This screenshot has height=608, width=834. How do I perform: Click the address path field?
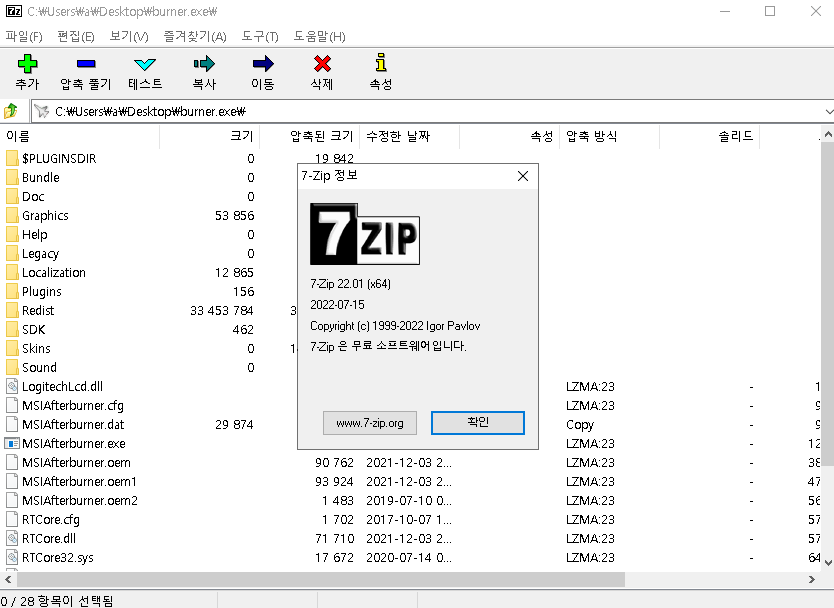(x=426, y=111)
